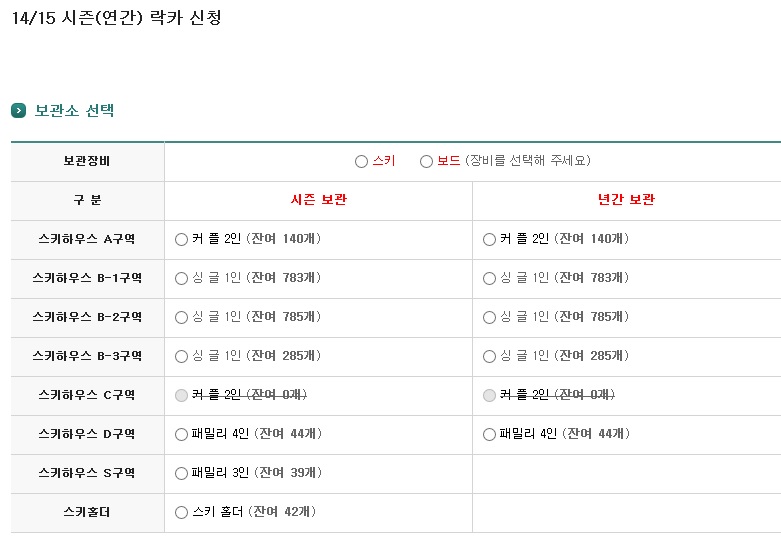Select B-1구역 싱글 1인 시즌 보관 option
Image resolution: width=781 pixels, height=560 pixels.
181,279
